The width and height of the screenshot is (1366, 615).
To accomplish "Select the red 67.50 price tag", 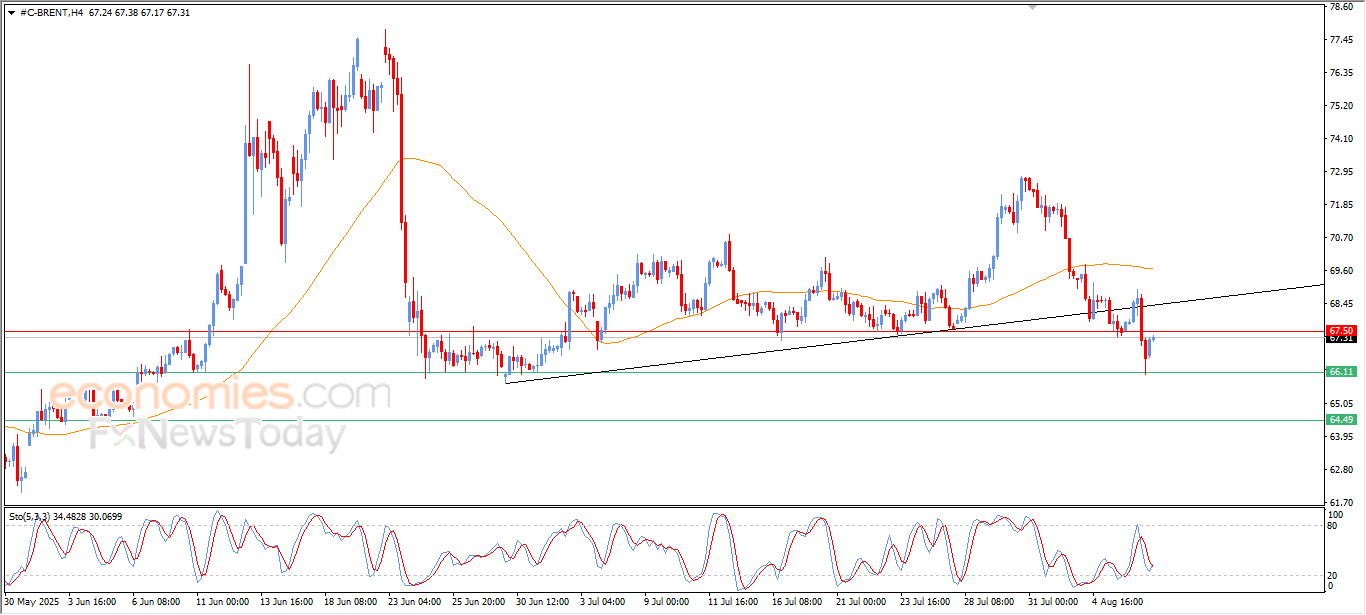I will coord(1341,330).
